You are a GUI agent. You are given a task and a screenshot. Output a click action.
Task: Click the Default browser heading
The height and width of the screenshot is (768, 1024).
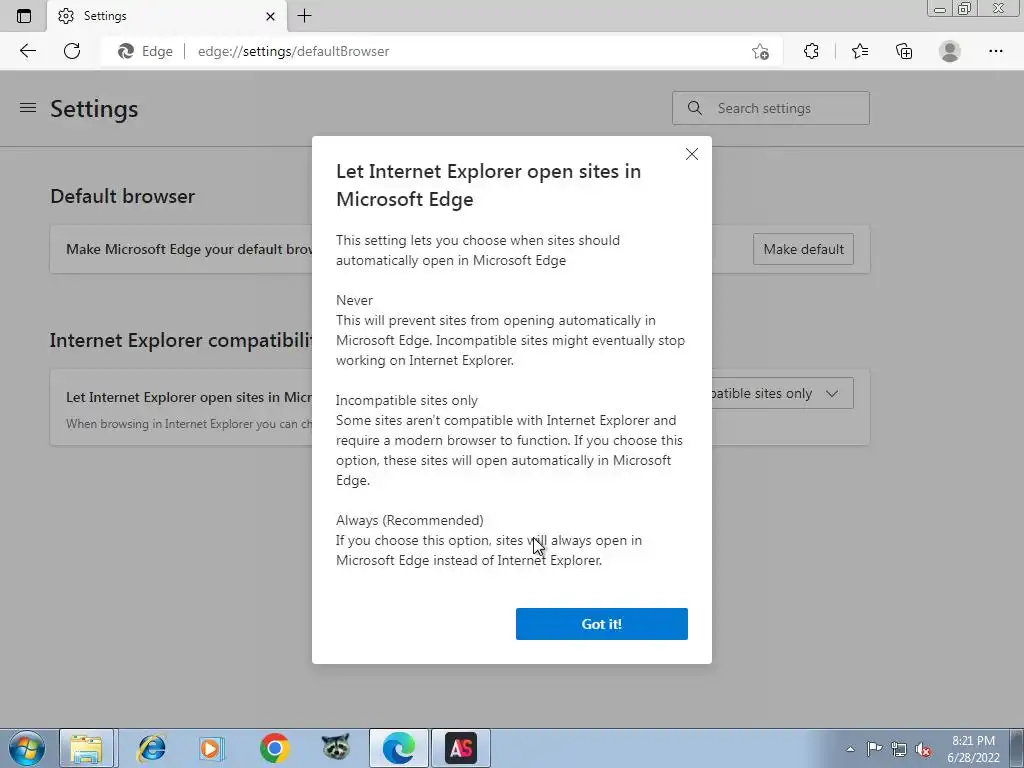pyautogui.click(x=123, y=196)
